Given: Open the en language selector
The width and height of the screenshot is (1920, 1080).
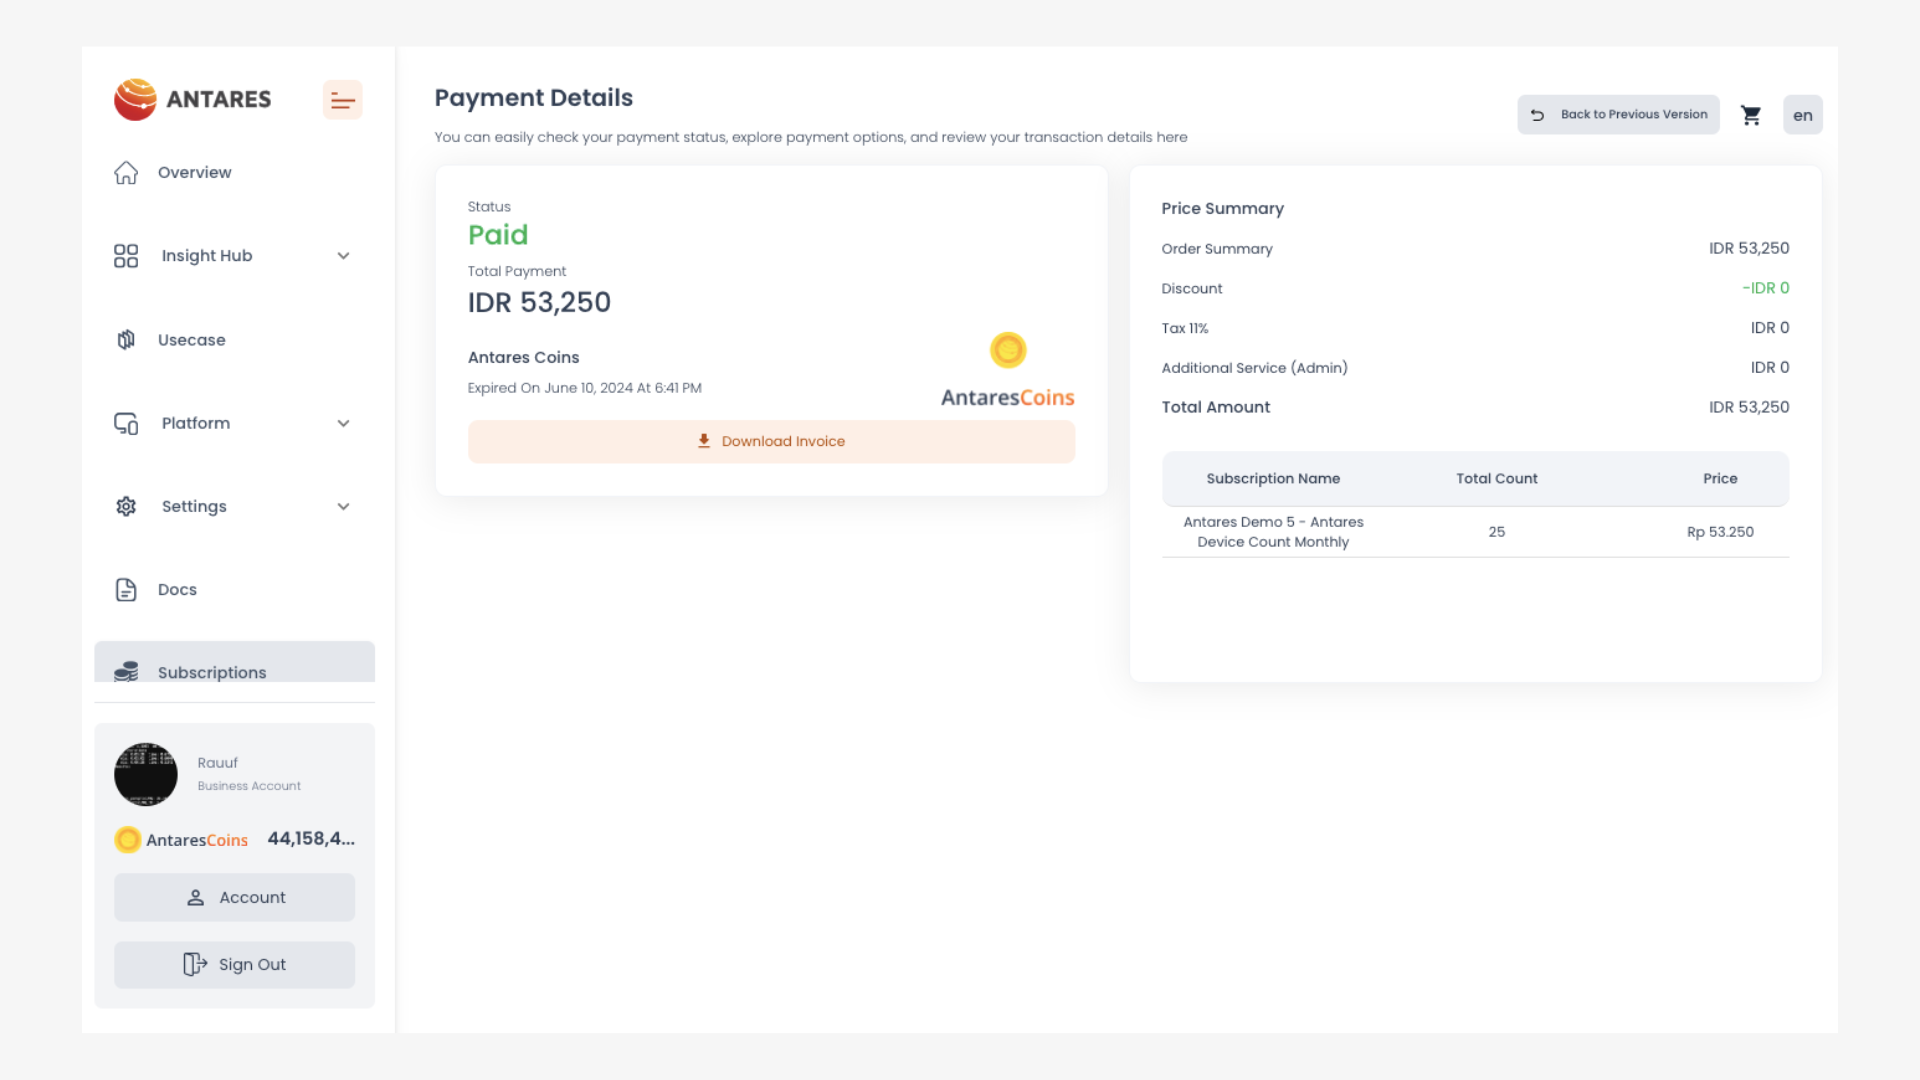Looking at the screenshot, I should (1802, 115).
